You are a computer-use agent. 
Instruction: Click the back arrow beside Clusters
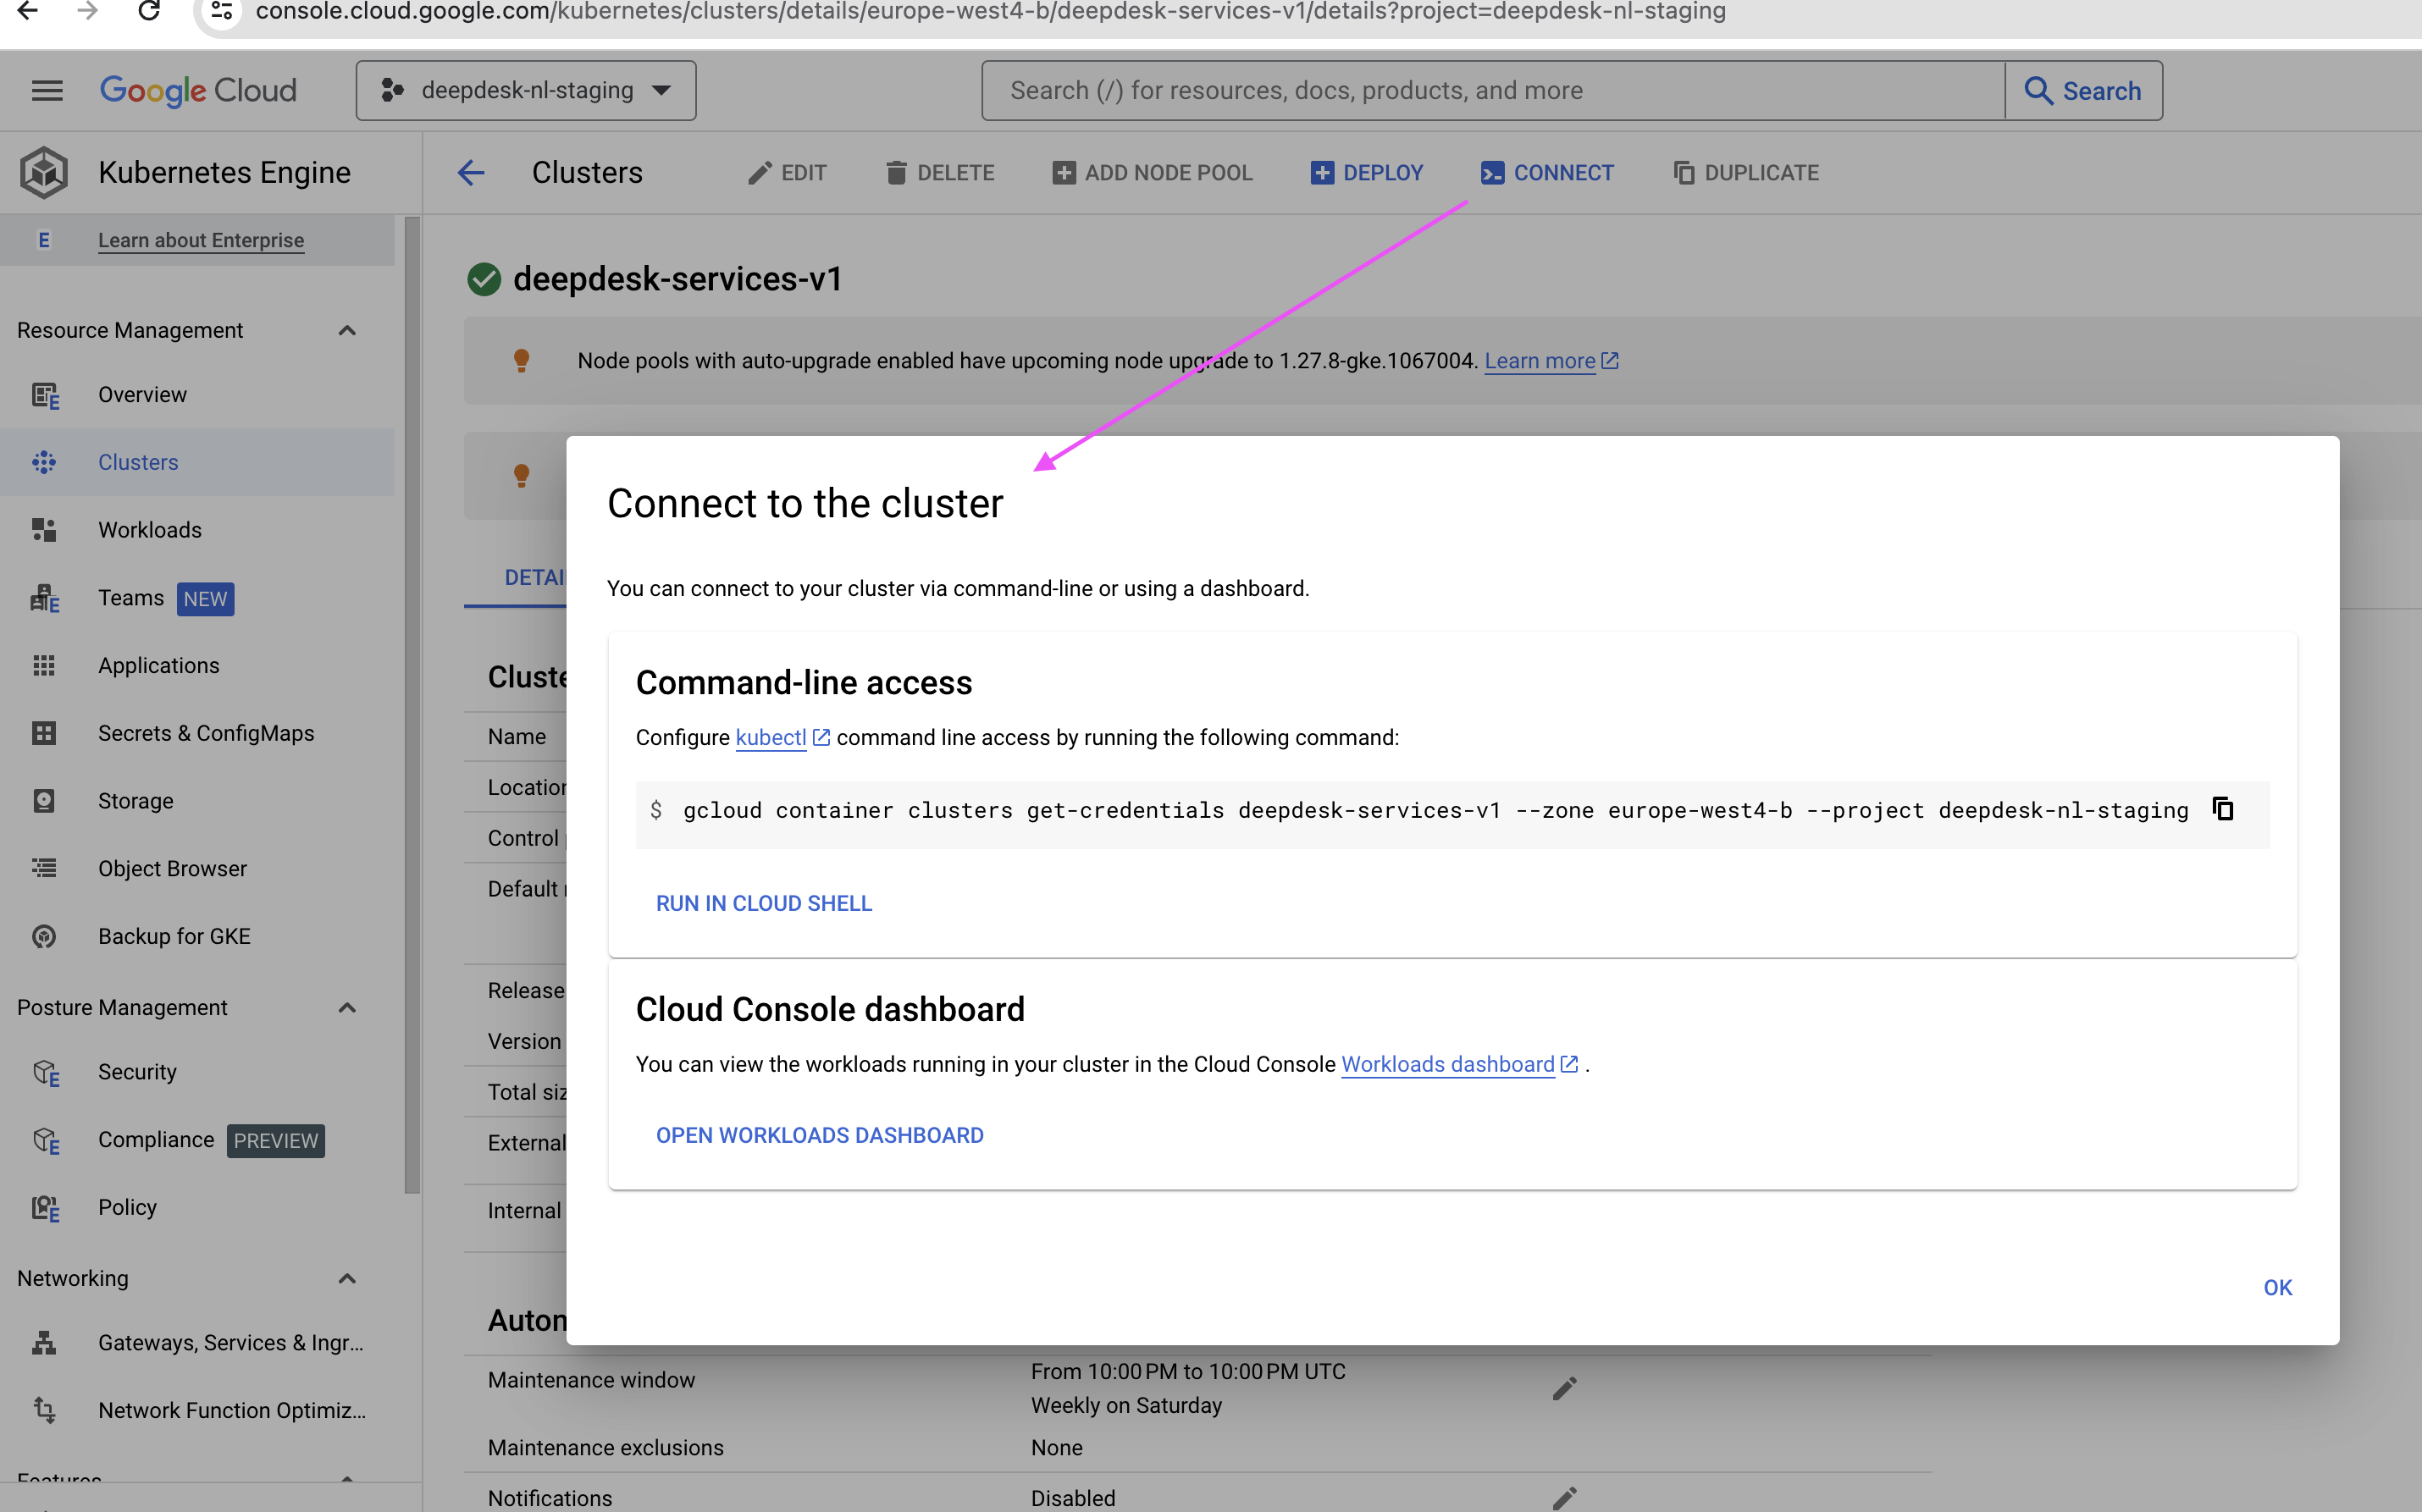[471, 173]
